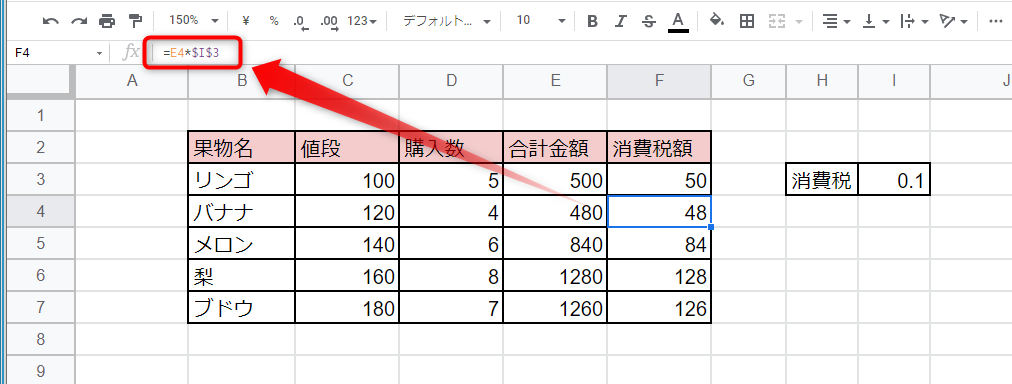Open the 150% zoom dropdown
This screenshot has height=384, width=1012.
pyautogui.click(x=194, y=21)
